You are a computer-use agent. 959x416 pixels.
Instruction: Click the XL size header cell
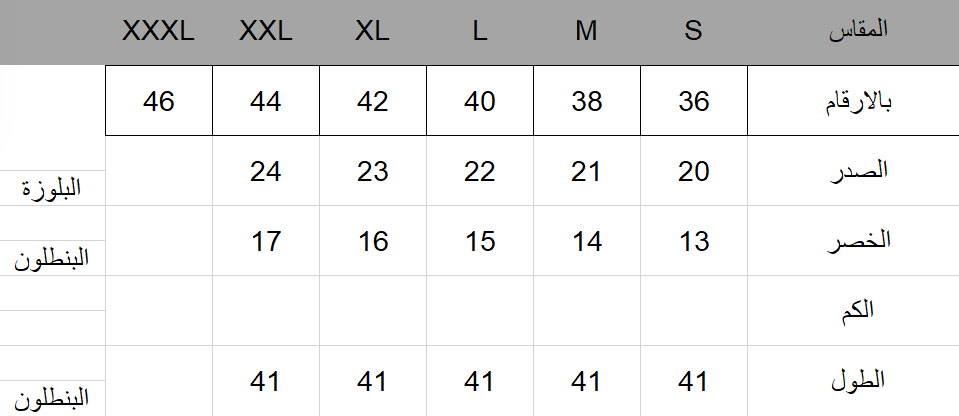[x=372, y=31]
